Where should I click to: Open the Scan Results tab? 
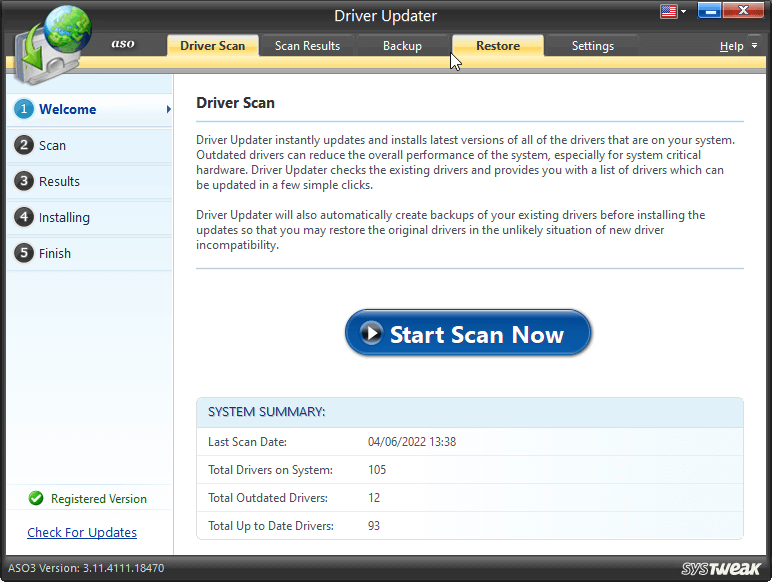point(307,46)
